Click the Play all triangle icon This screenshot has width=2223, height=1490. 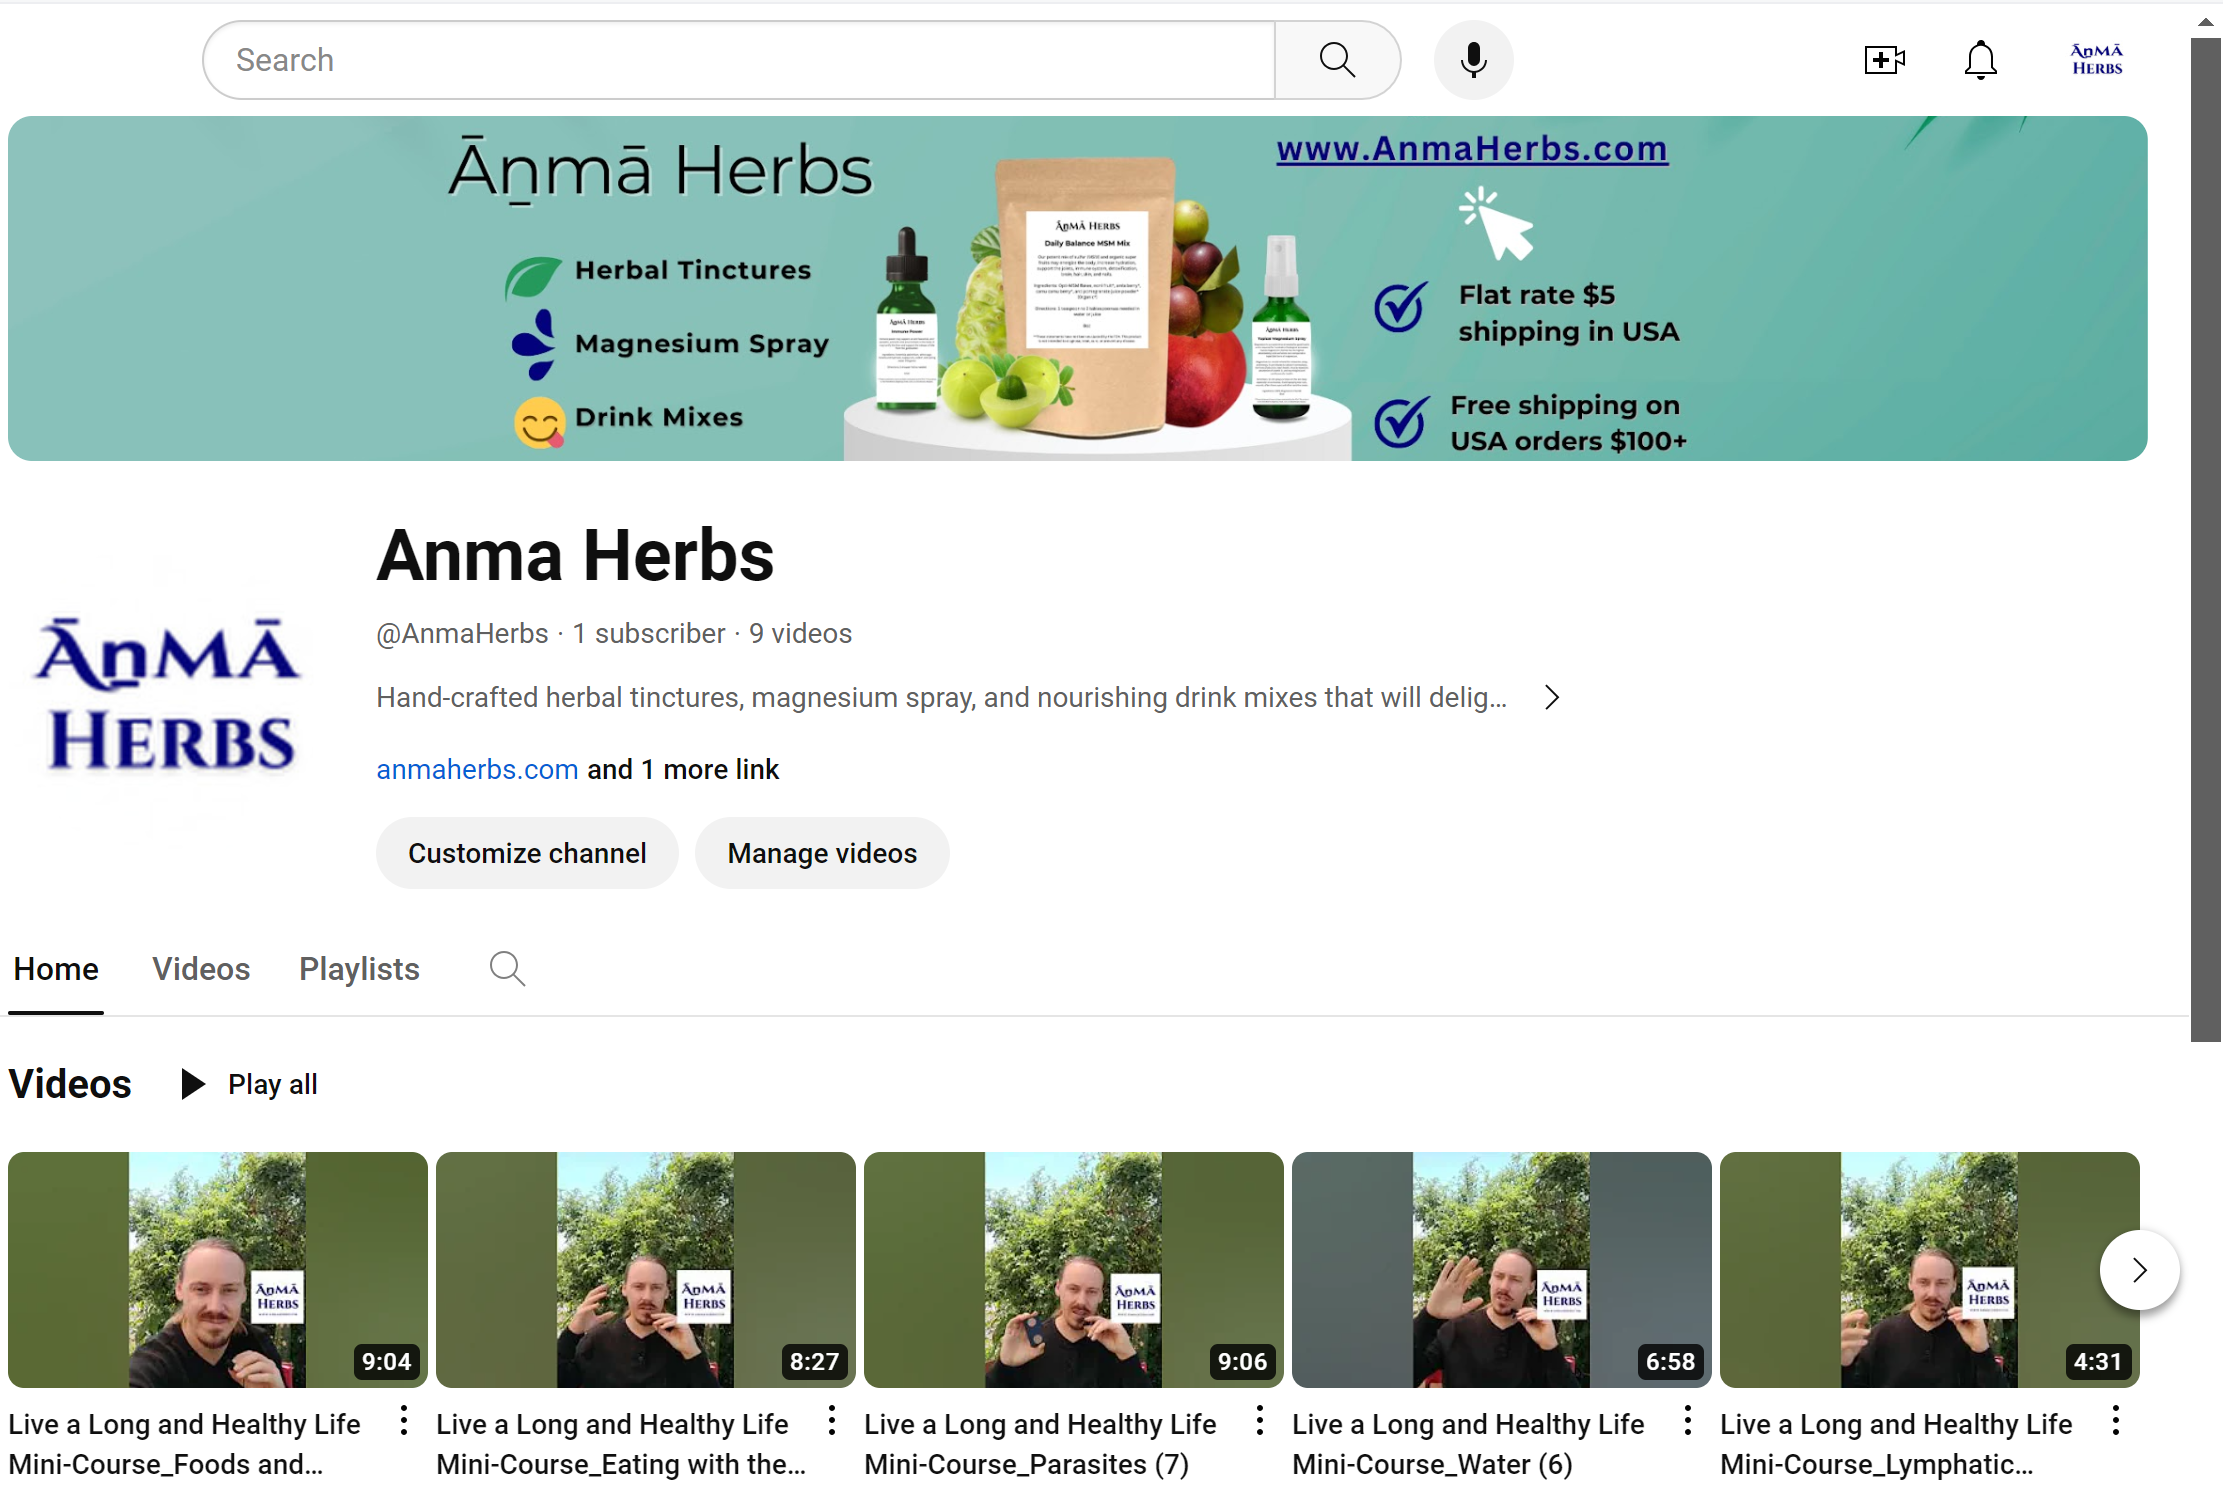point(192,1084)
